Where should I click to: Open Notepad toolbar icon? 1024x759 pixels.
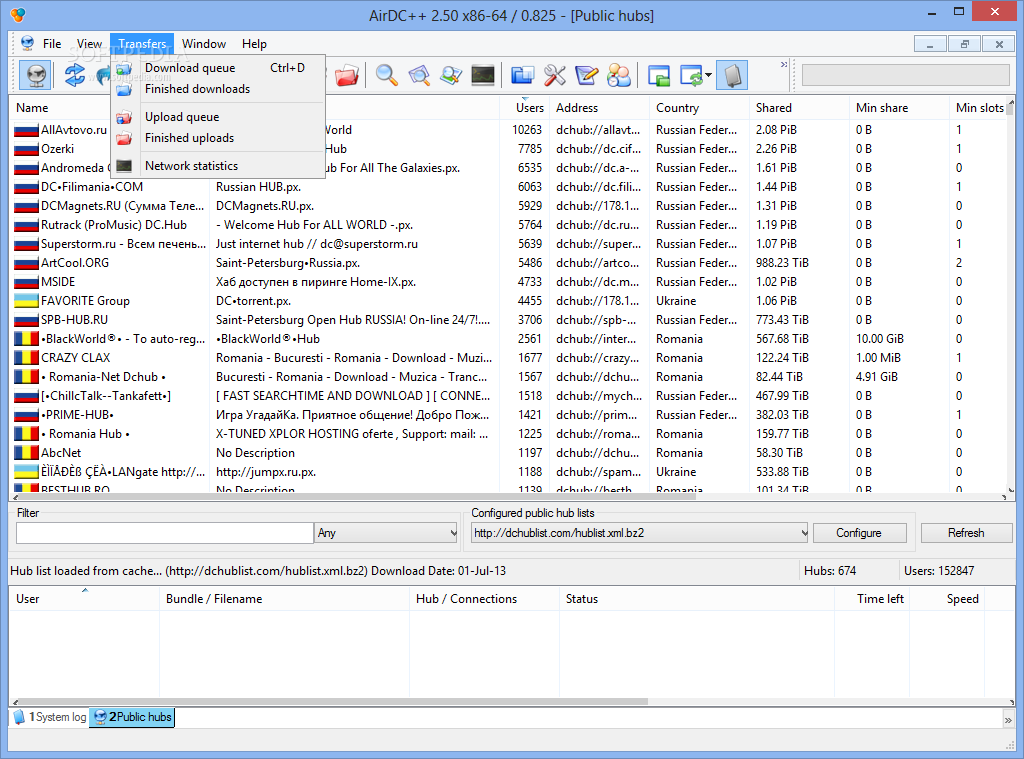(586, 76)
